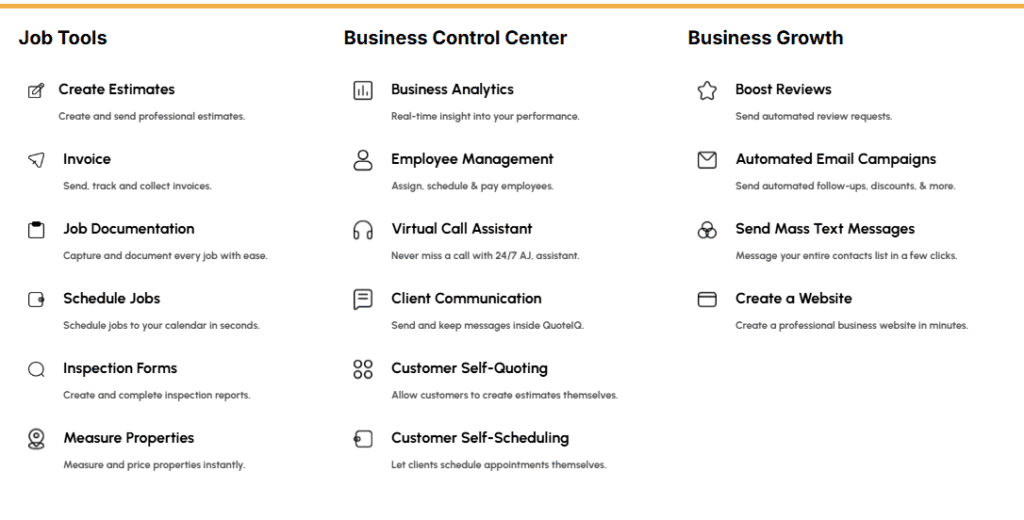Click the Business Analytics bar chart icon
This screenshot has width=1024, height=520.
click(x=362, y=91)
